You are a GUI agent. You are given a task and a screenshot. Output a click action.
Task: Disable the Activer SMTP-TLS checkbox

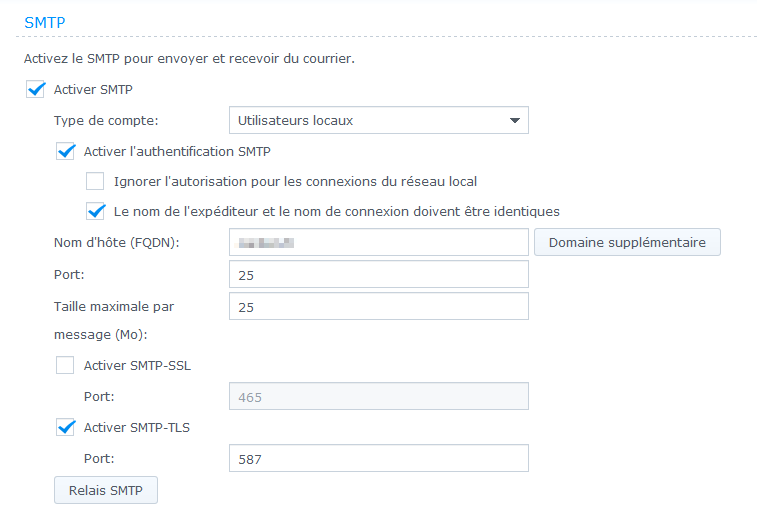pyautogui.click(x=66, y=427)
